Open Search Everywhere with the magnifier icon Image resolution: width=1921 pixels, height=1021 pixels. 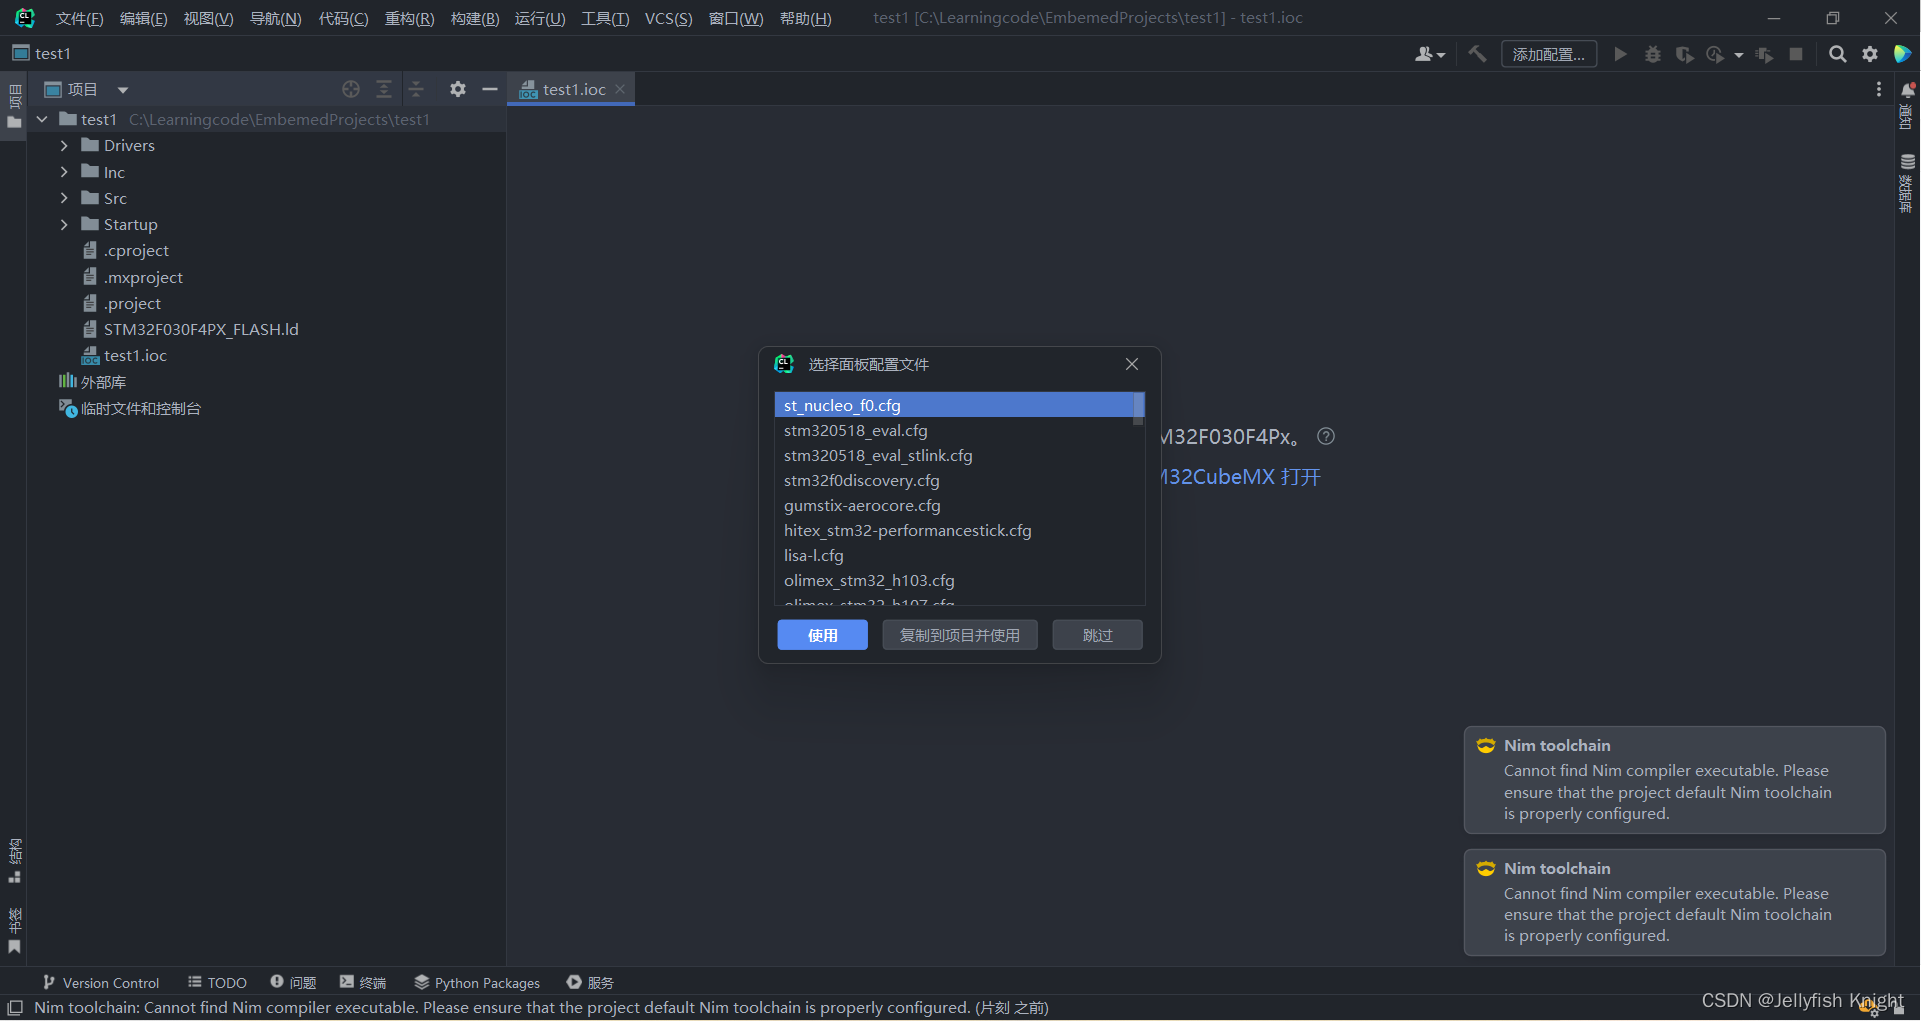(x=1837, y=54)
